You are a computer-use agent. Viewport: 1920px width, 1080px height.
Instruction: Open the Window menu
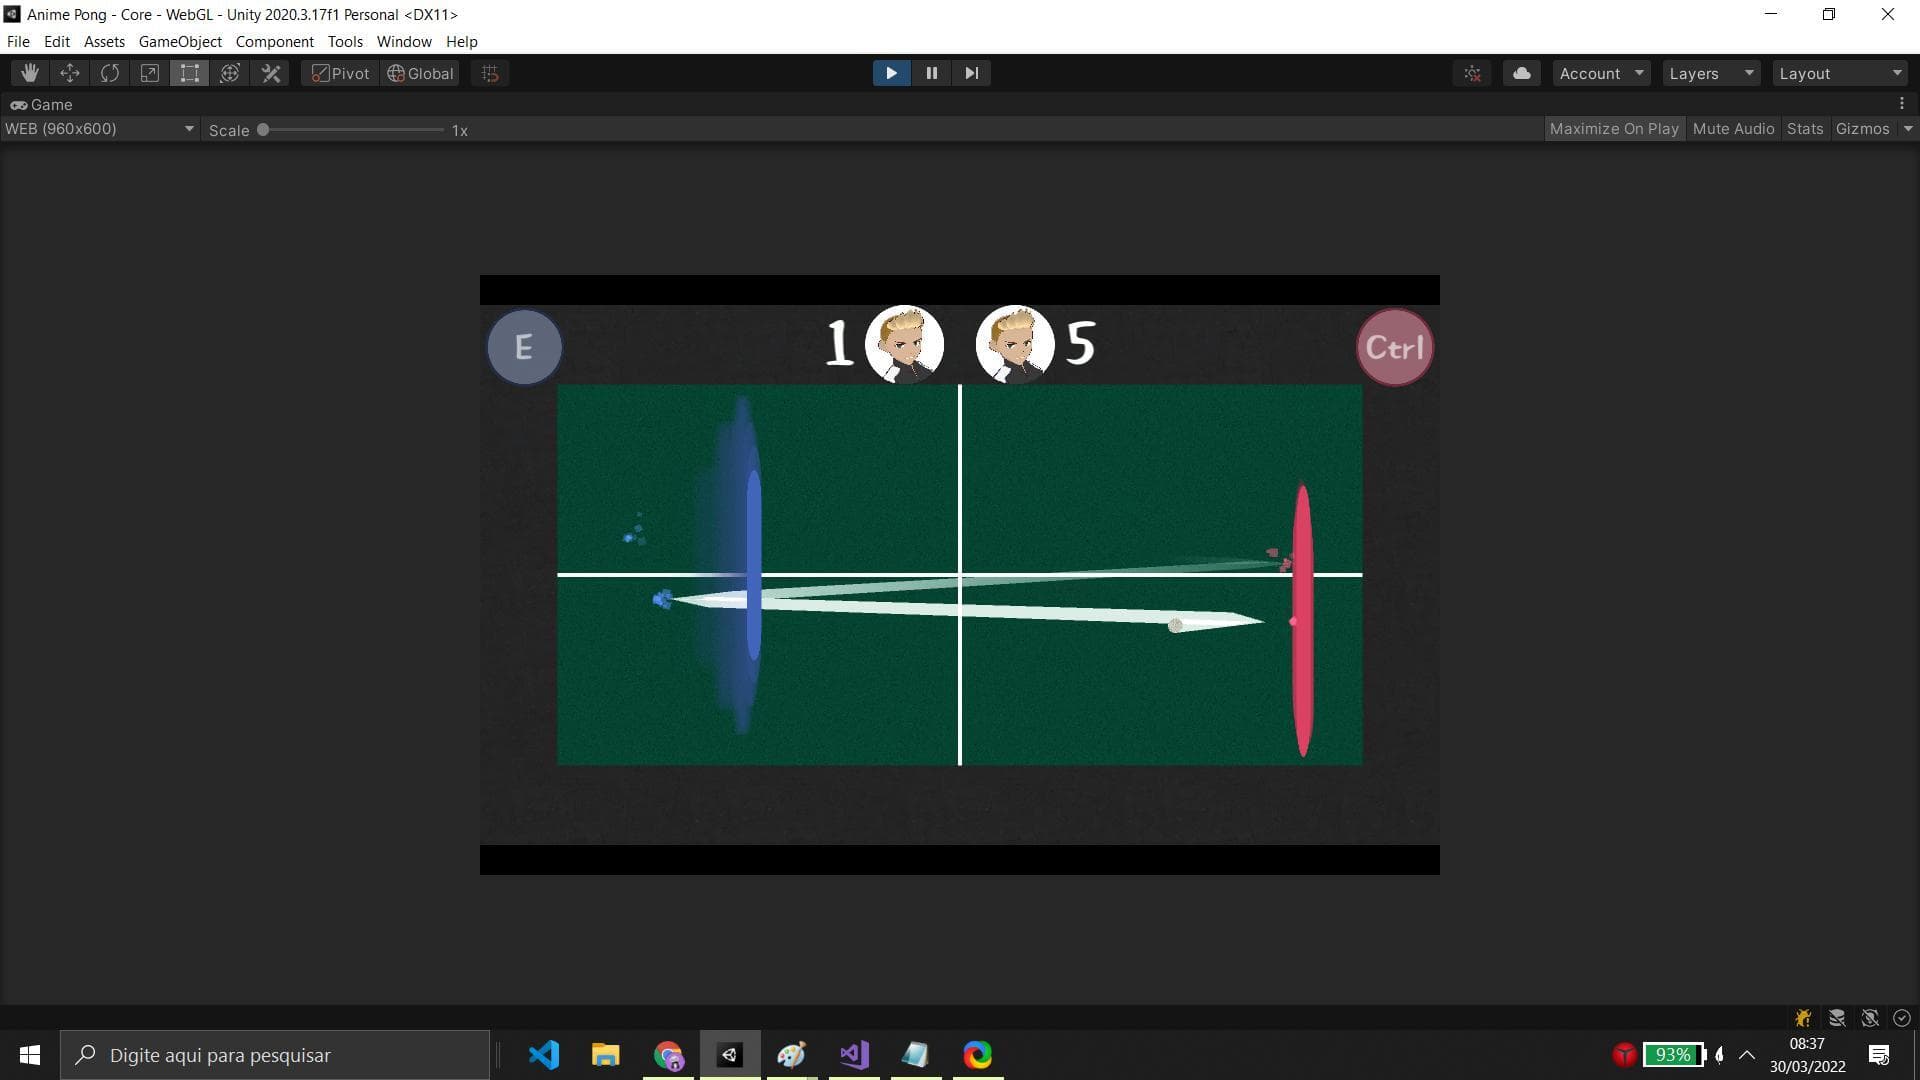coord(403,42)
